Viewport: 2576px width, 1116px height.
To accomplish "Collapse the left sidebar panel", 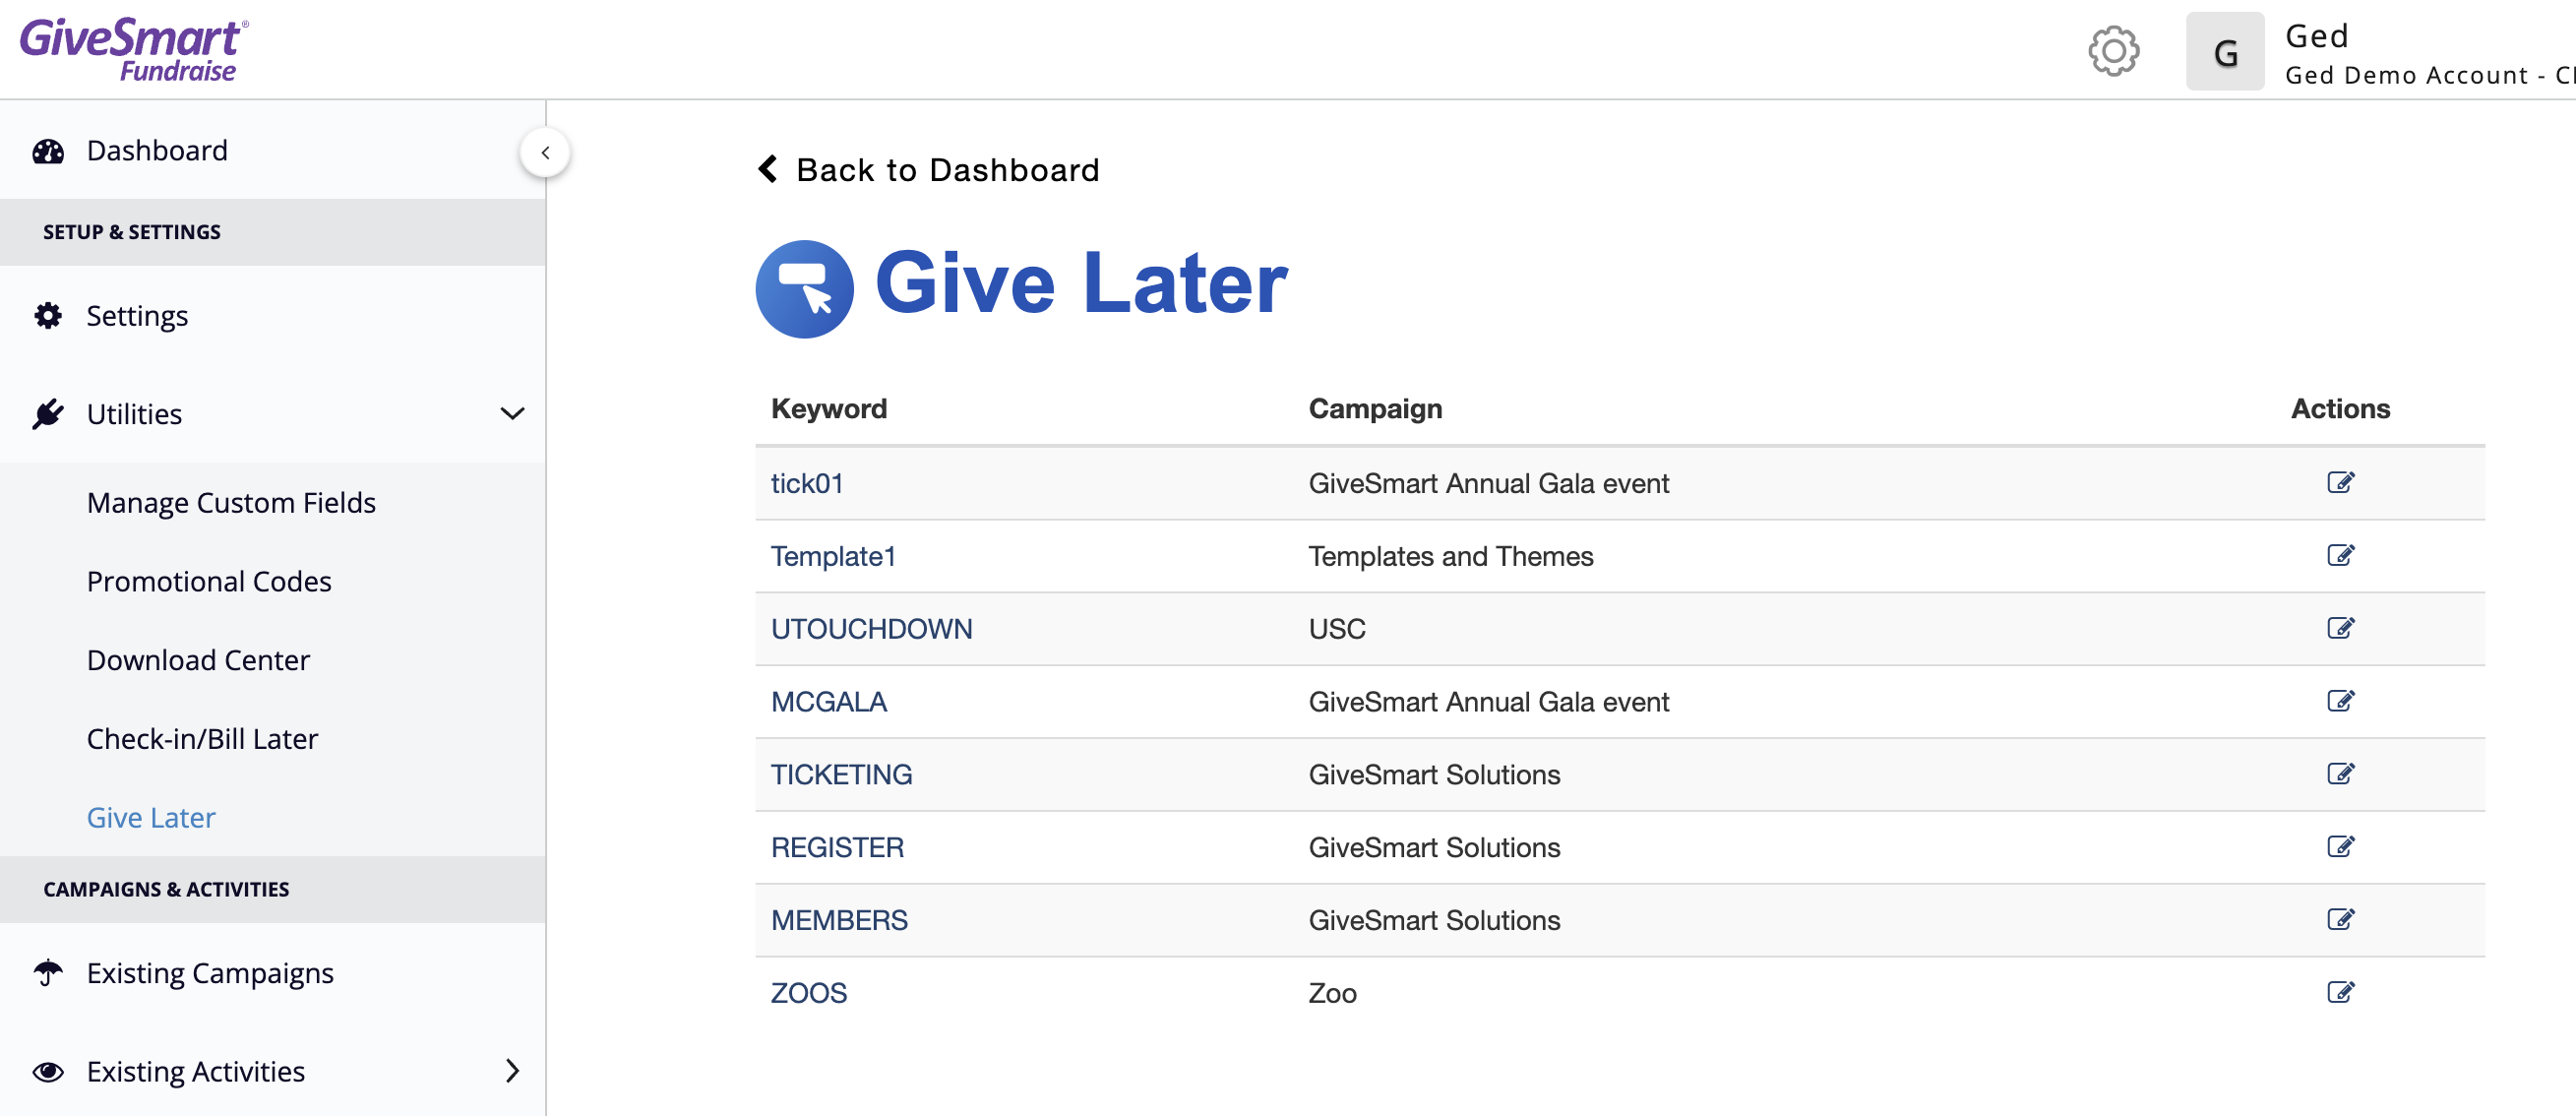I will (545, 153).
